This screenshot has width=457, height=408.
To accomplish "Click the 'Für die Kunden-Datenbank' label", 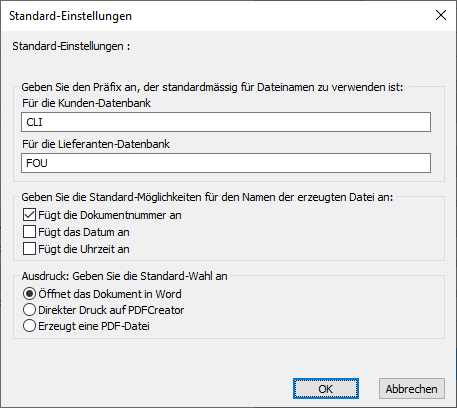I will [x=86, y=103].
